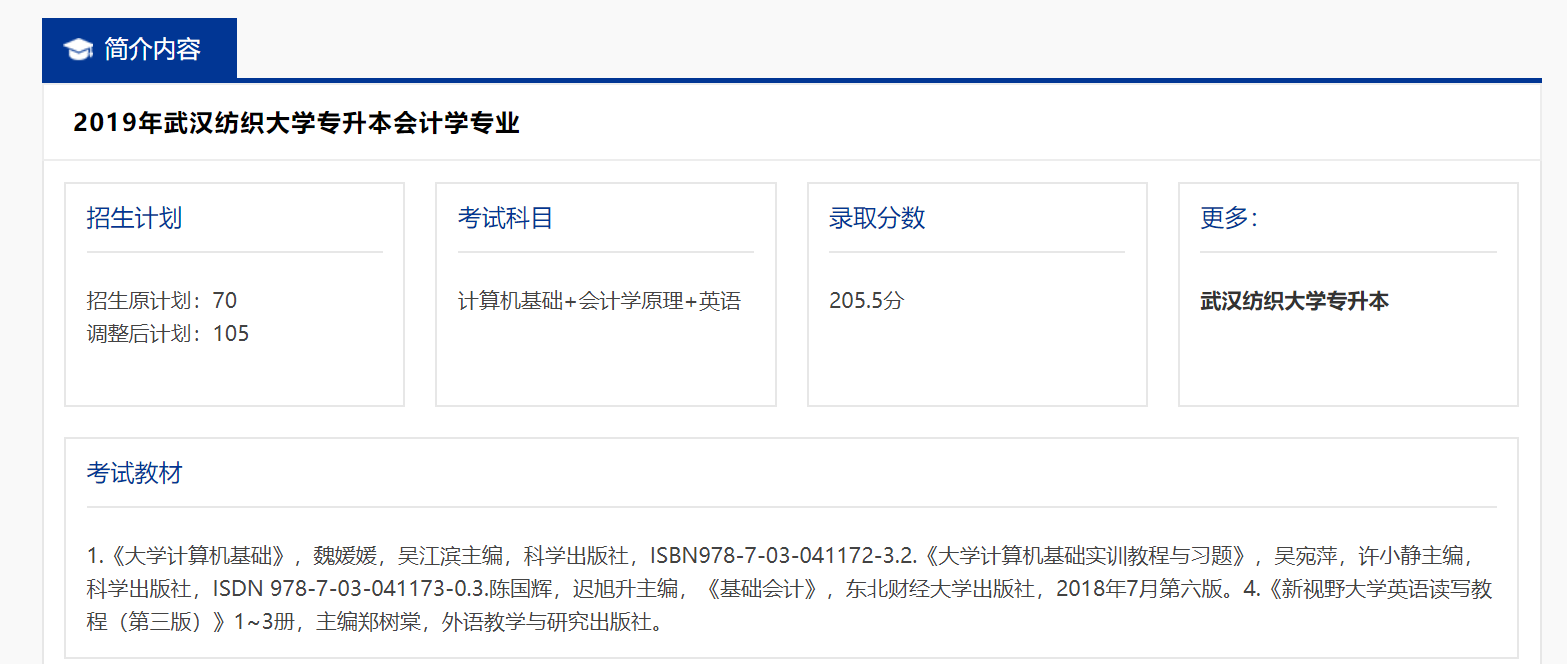The height and width of the screenshot is (664, 1567).
Task: Click the 录取分数 section heading
Action: point(875,217)
